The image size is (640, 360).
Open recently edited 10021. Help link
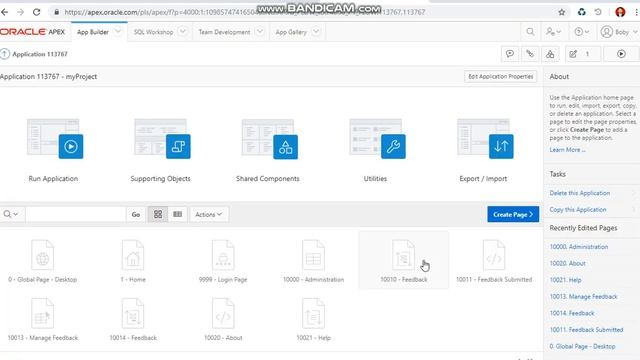(565, 280)
